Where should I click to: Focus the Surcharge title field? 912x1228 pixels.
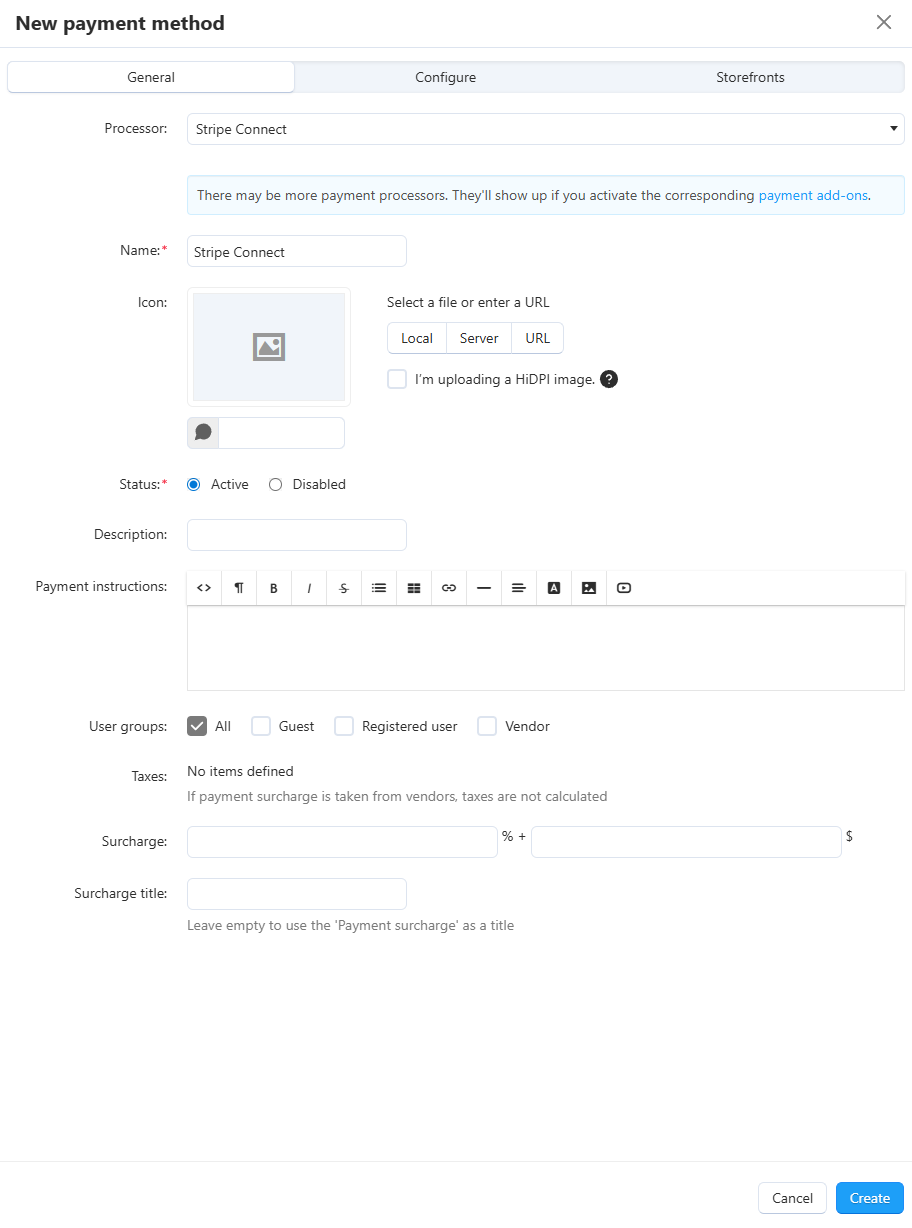coord(297,894)
